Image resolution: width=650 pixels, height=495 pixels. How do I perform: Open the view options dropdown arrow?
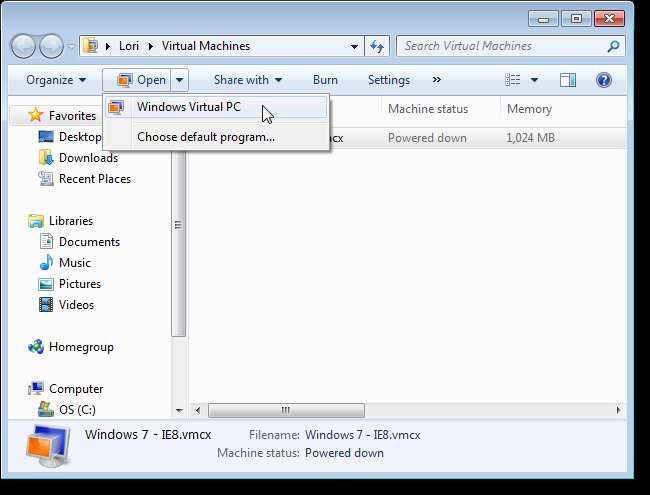coord(534,80)
